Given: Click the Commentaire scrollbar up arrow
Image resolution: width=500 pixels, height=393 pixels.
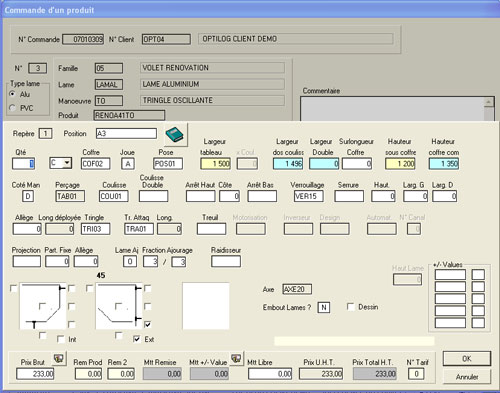Looking at the screenshot, I should coord(489,102).
